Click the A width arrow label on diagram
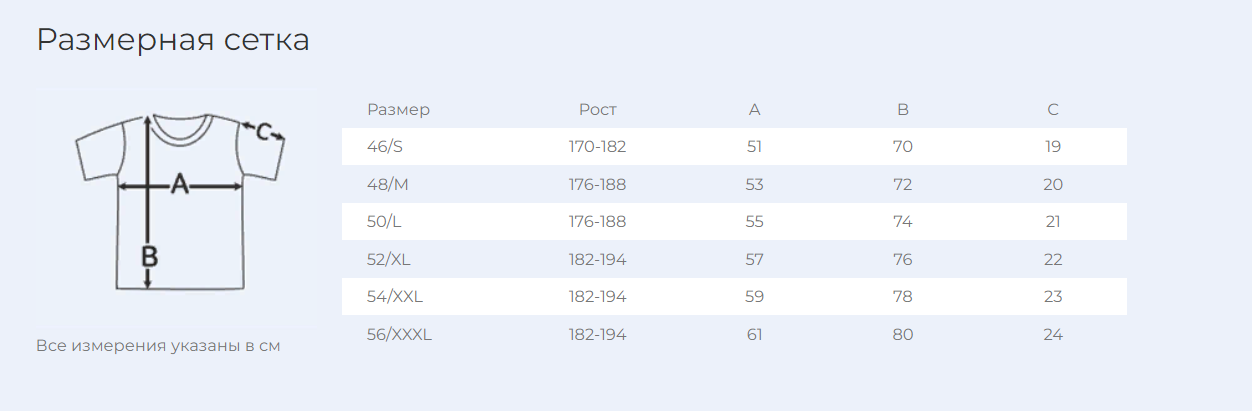Screen dimensions: 1252x412 pos(180,185)
